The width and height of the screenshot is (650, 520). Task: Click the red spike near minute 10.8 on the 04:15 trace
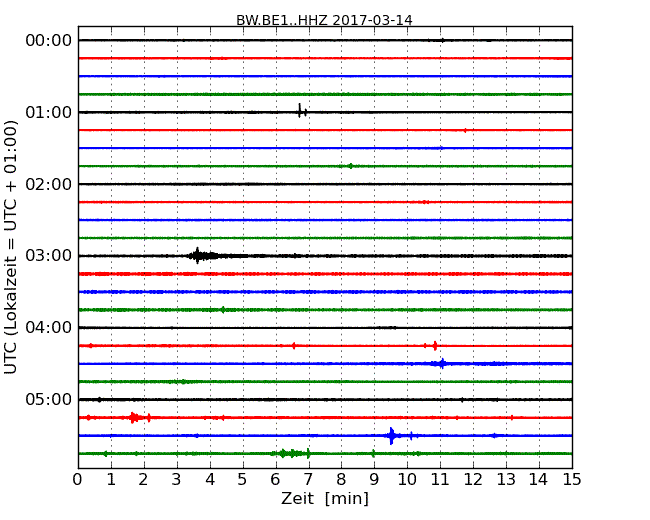point(435,345)
